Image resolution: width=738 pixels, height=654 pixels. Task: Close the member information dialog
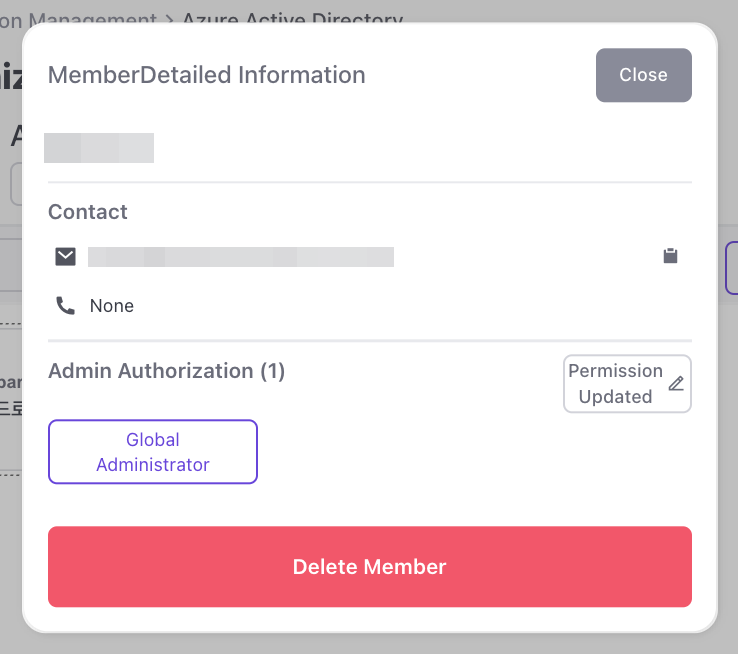coord(643,75)
